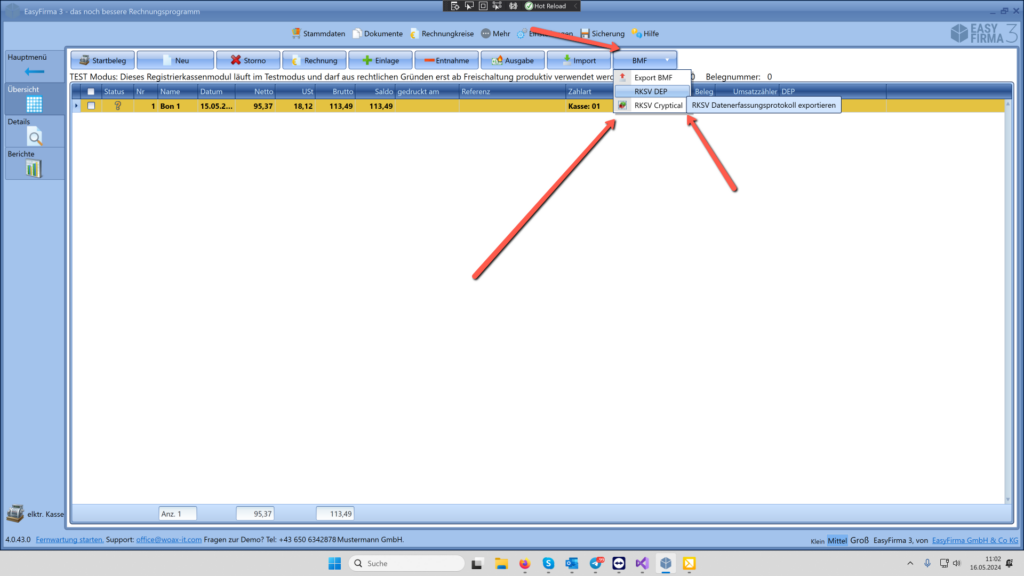The width and height of the screenshot is (1024, 576).
Task: Open the Rechnung button
Action: (x=314, y=60)
